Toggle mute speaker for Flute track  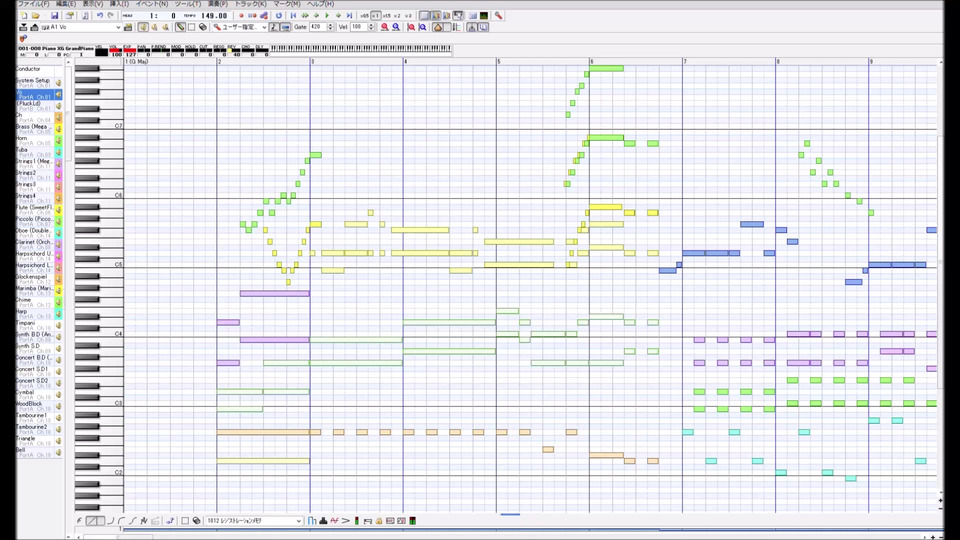(x=58, y=209)
